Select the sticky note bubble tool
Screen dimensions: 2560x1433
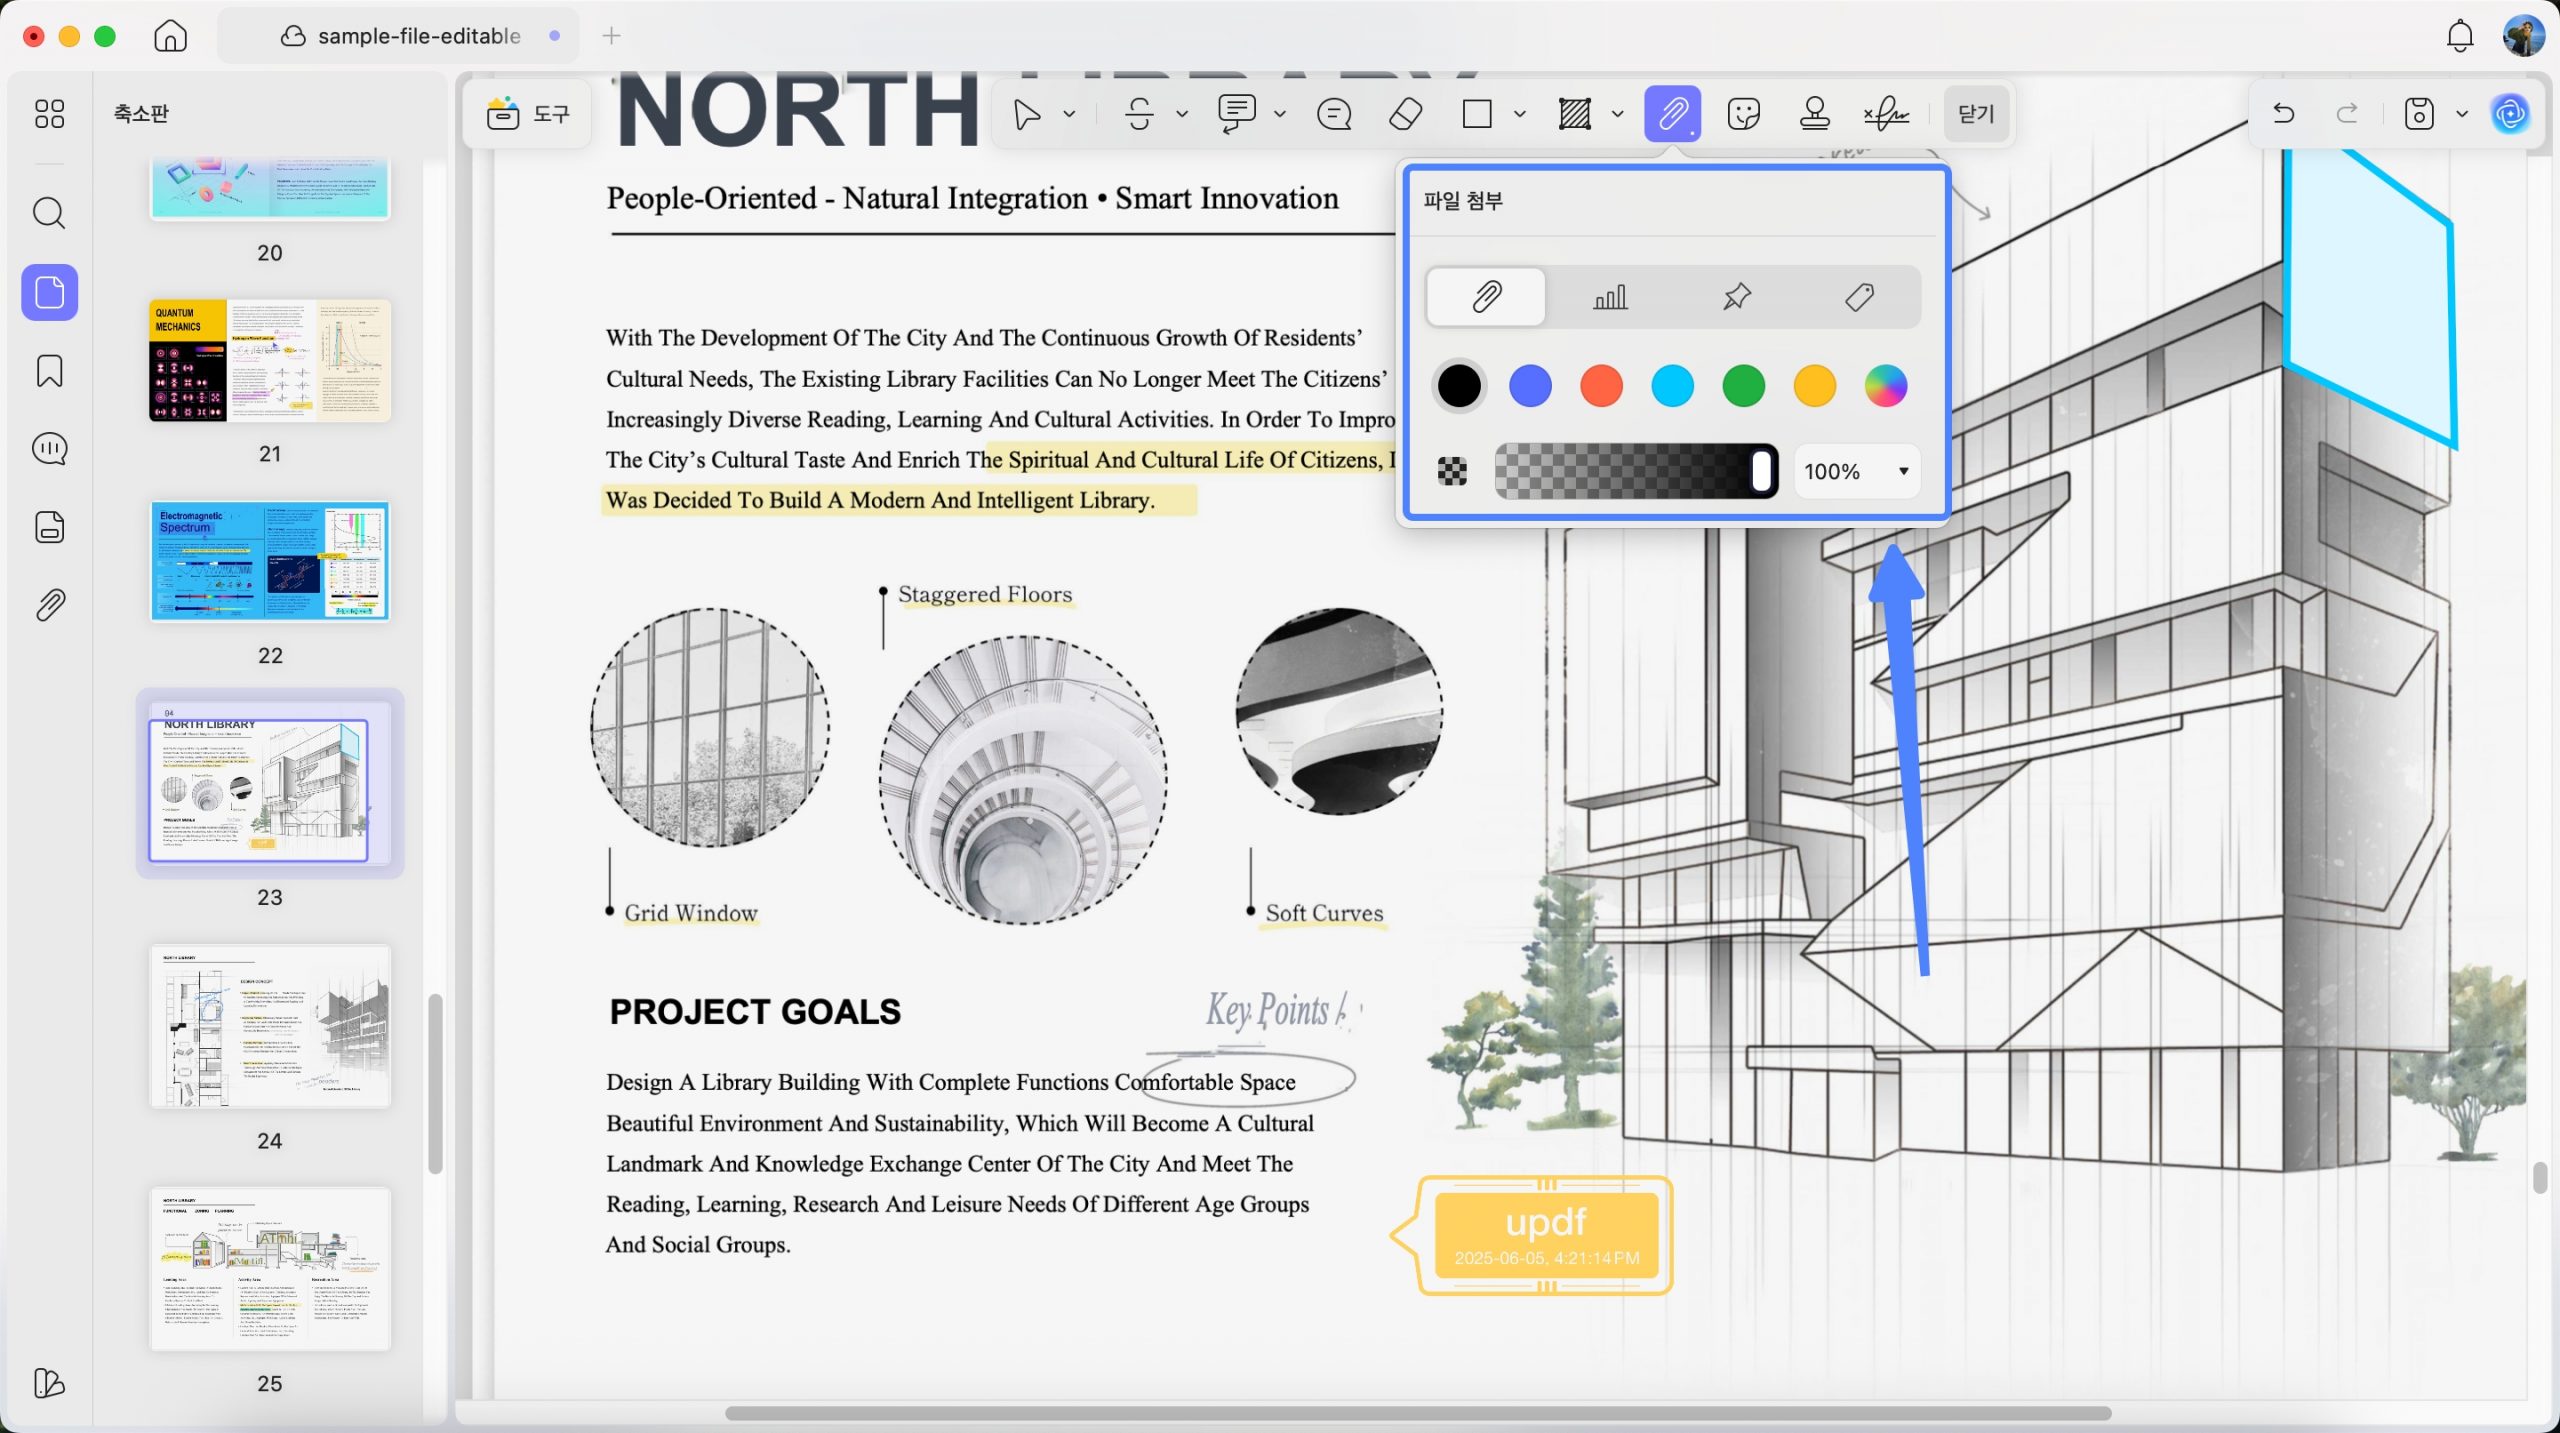click(1335, 114)
